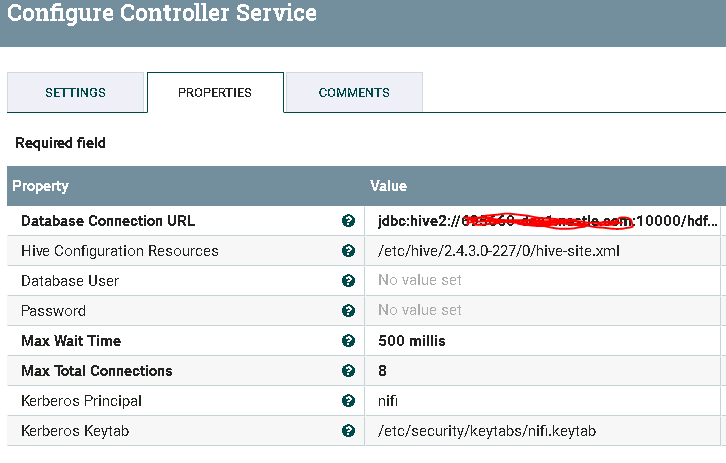Click help icon for Max Wait Time

click(348, 341)
